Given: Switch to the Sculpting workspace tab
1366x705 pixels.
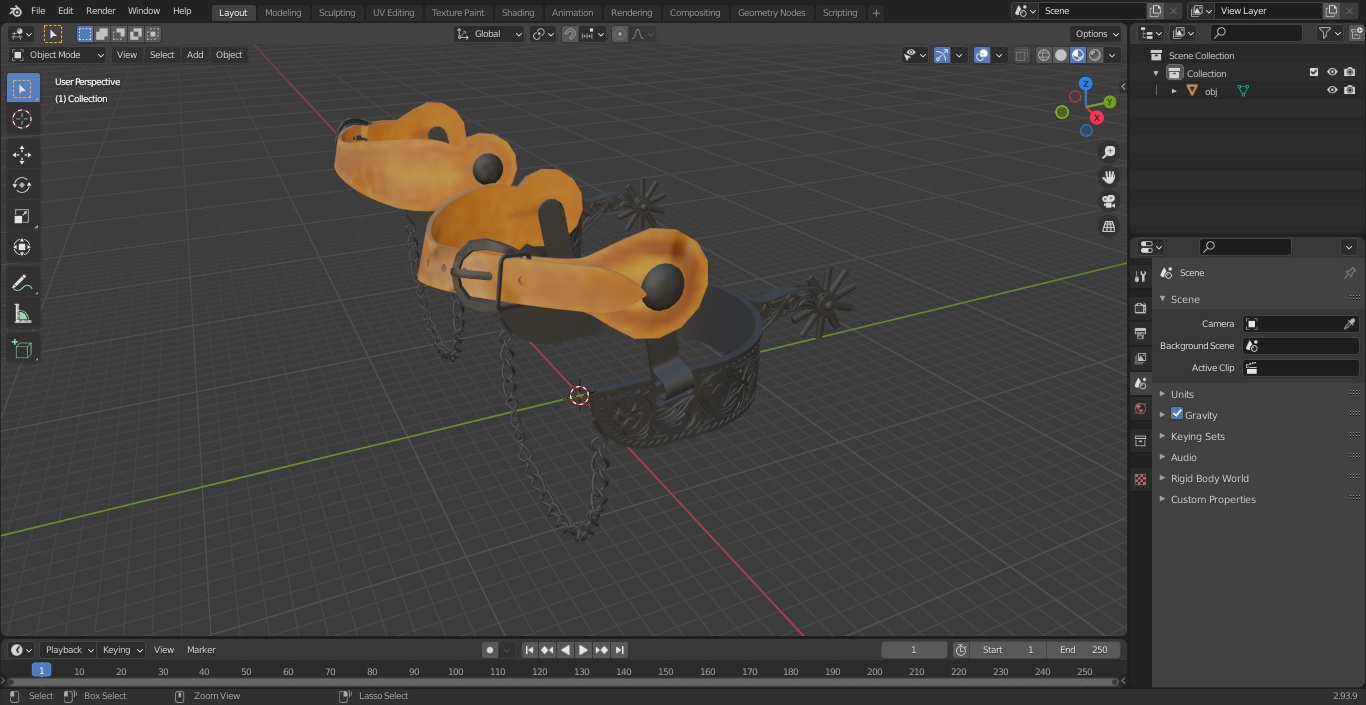Looking at the screenshot, I should [x=337, y=12].
